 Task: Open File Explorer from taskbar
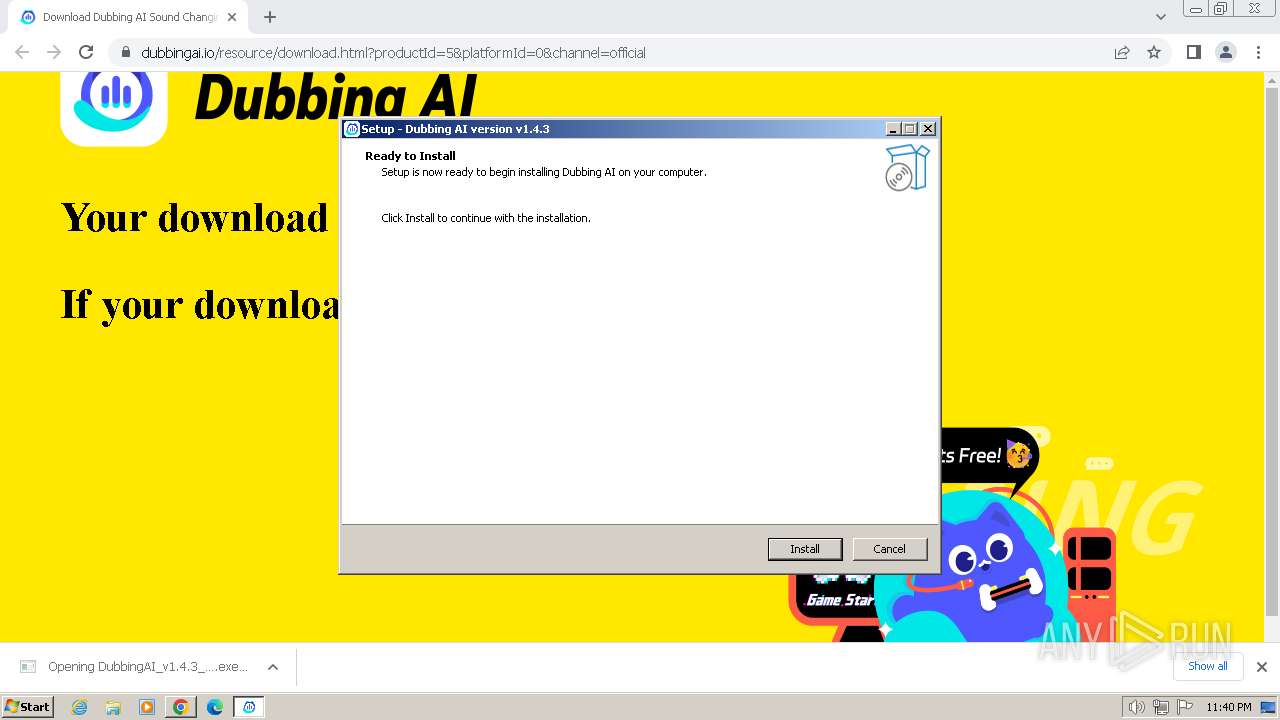pos(113,707)
